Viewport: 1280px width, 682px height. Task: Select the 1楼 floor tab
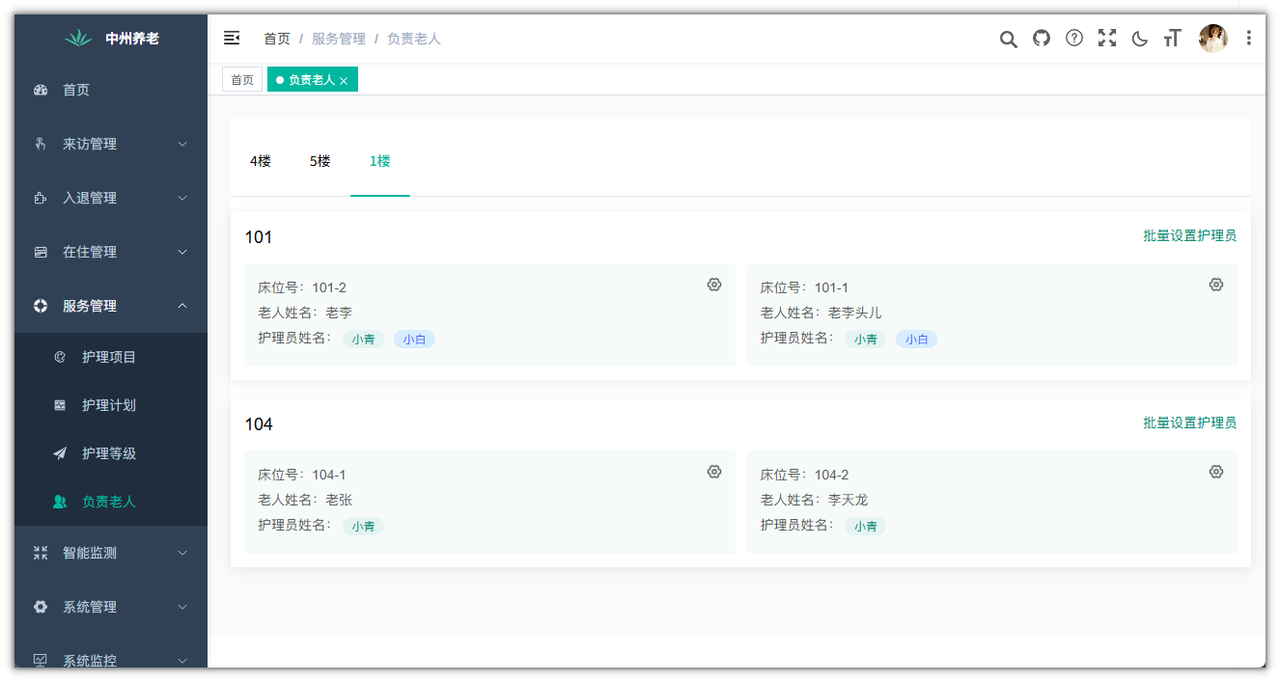coord(380,161)
